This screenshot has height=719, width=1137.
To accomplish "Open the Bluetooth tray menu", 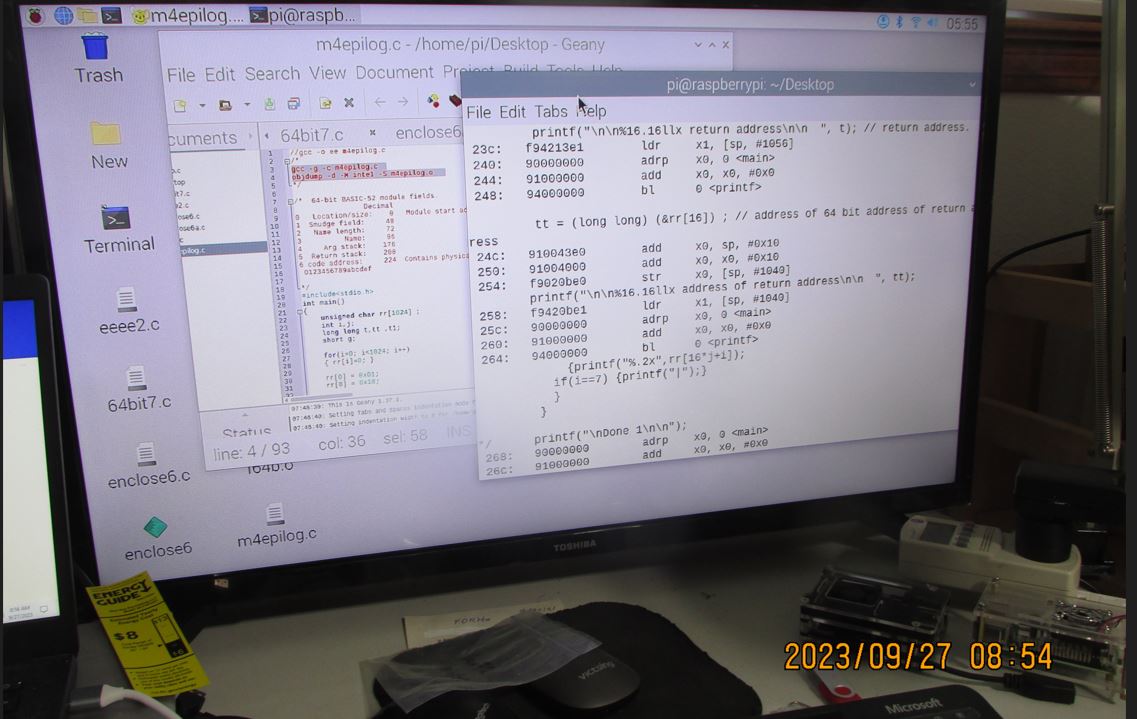I will click(x=899, y=22).
